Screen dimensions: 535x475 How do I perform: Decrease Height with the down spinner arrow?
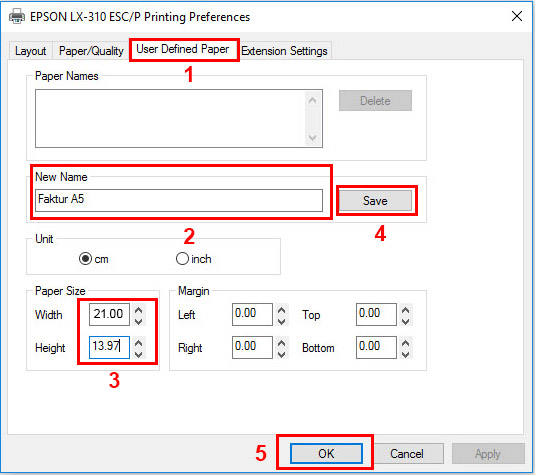tap(139, 354)
